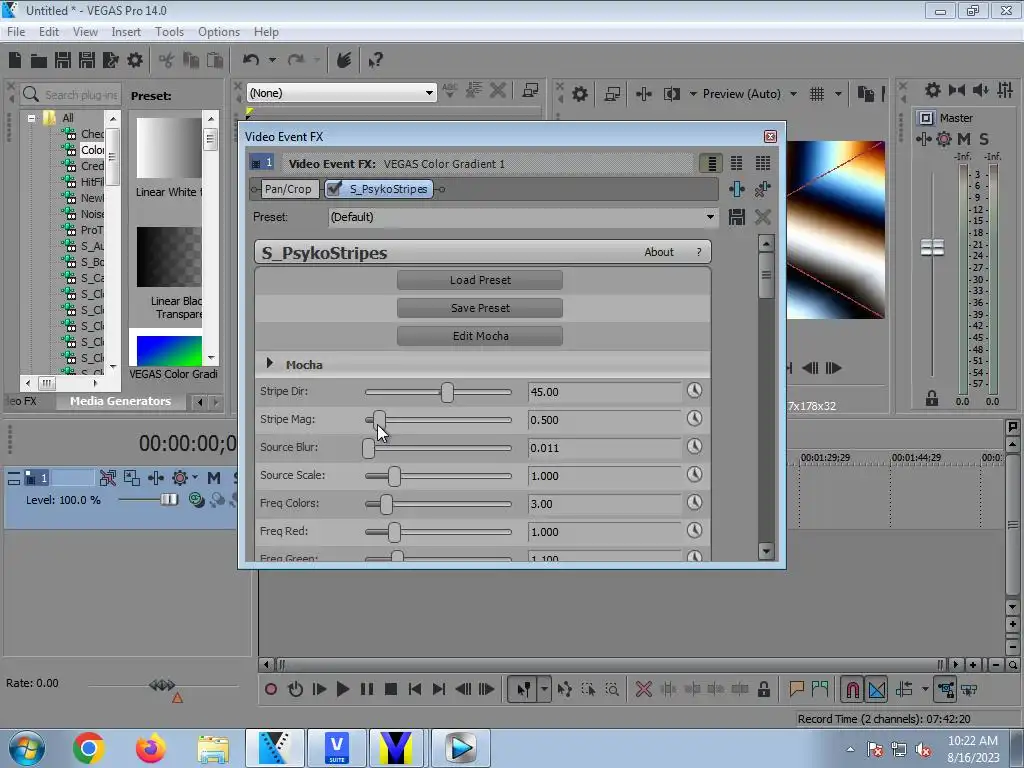This screenshot has width=1024, height=768.
Task: Toggle Automatic Crossfades icon
Action: tap(877, 689)
